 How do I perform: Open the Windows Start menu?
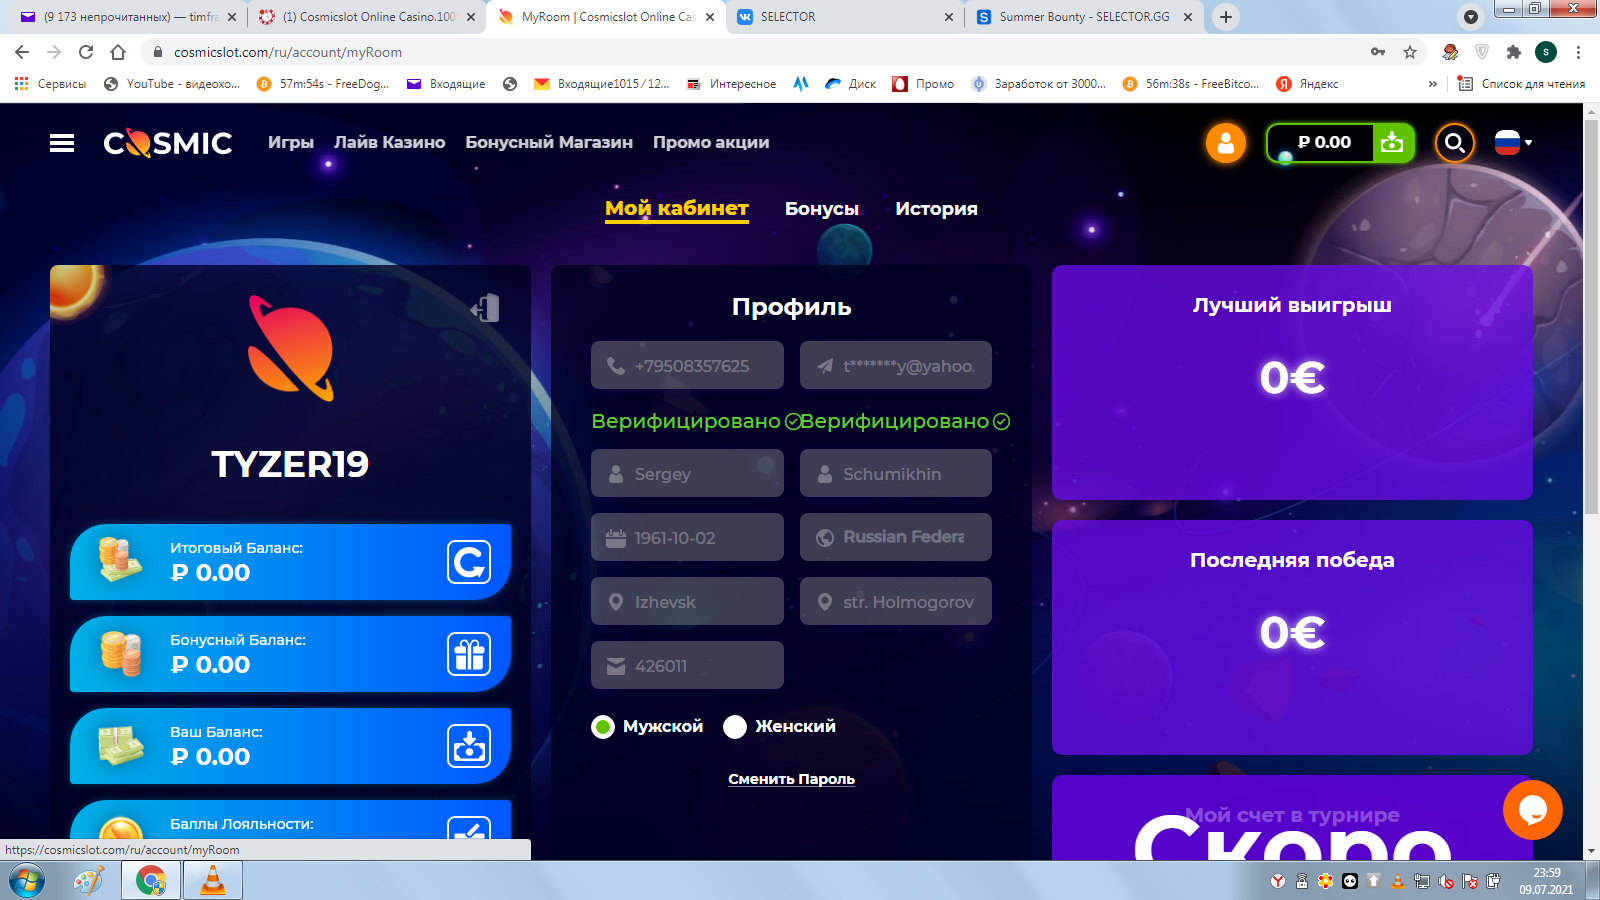coord(26,881)
